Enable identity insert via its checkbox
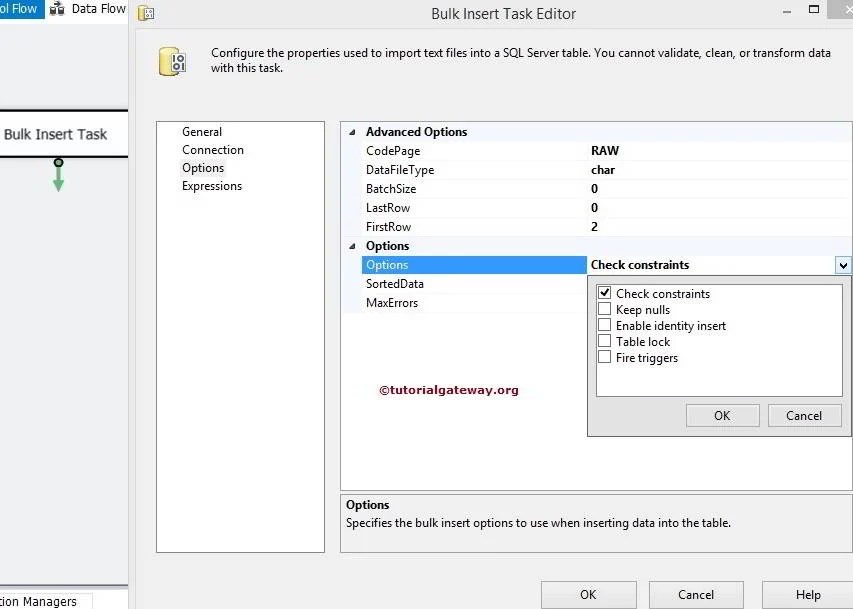The width and height of the screenshot is (853, 609). 604,325
